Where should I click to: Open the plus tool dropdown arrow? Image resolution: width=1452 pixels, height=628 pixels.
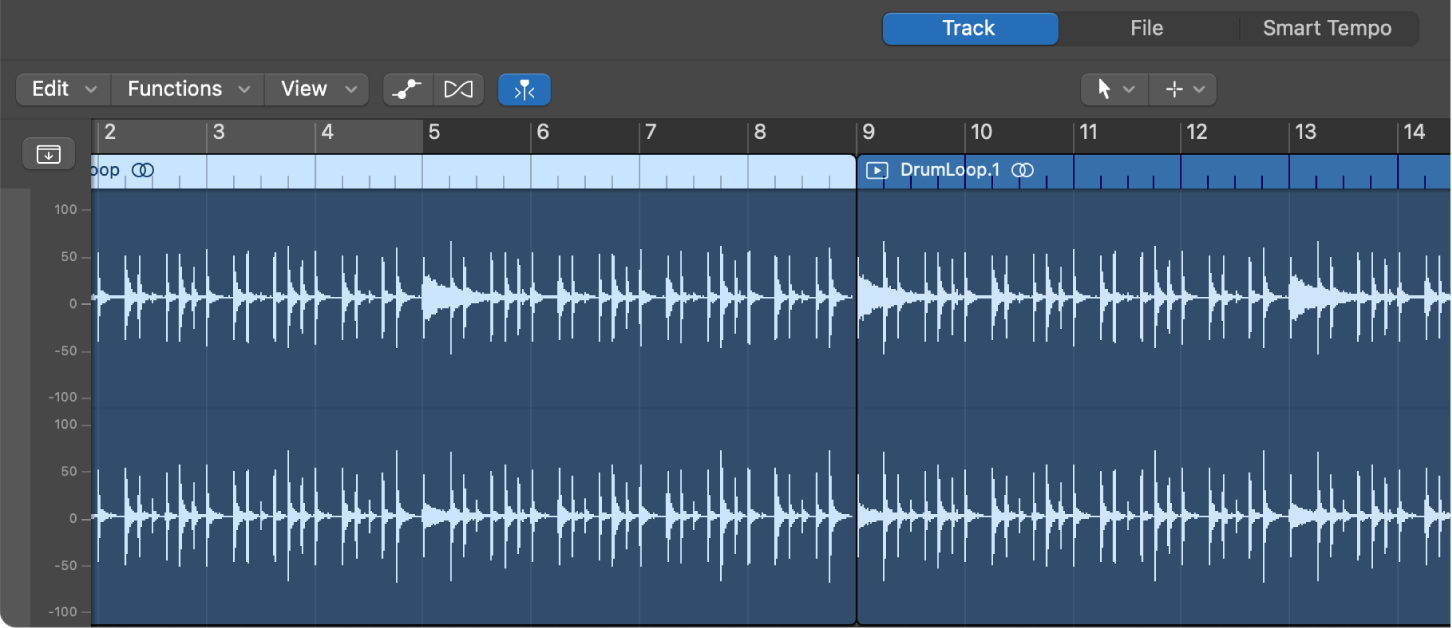(x=1201, y=89)
